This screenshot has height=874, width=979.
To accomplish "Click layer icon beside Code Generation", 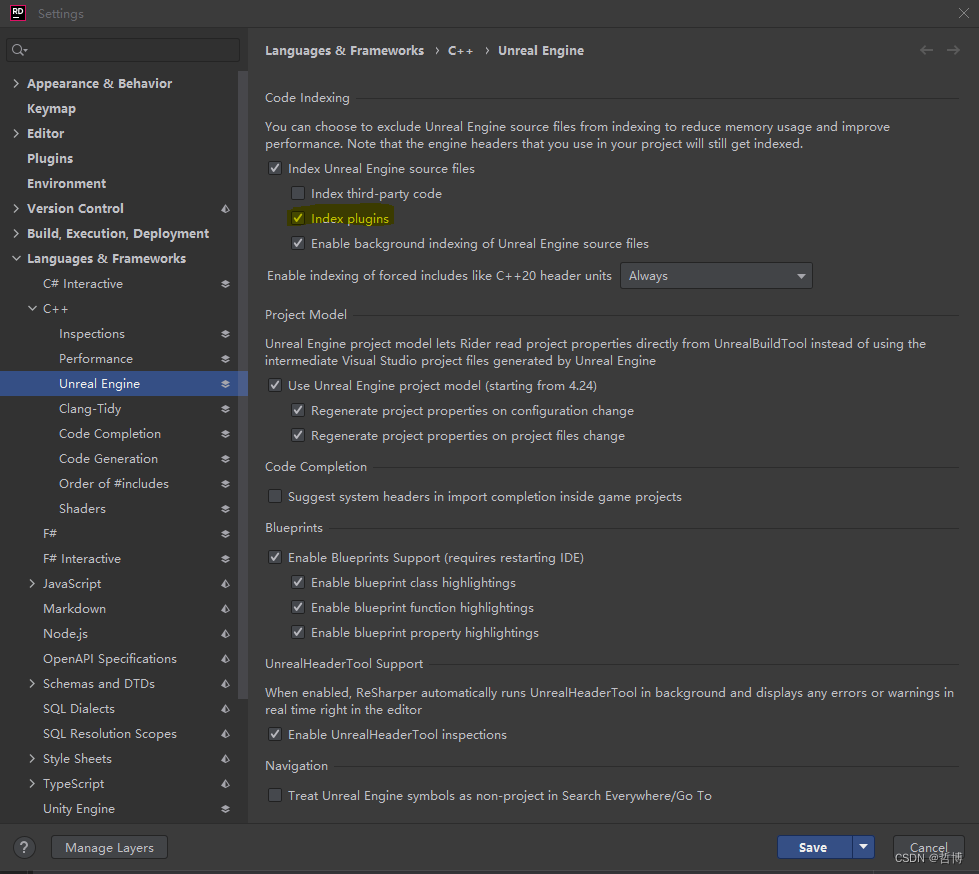I will point(225,458).
